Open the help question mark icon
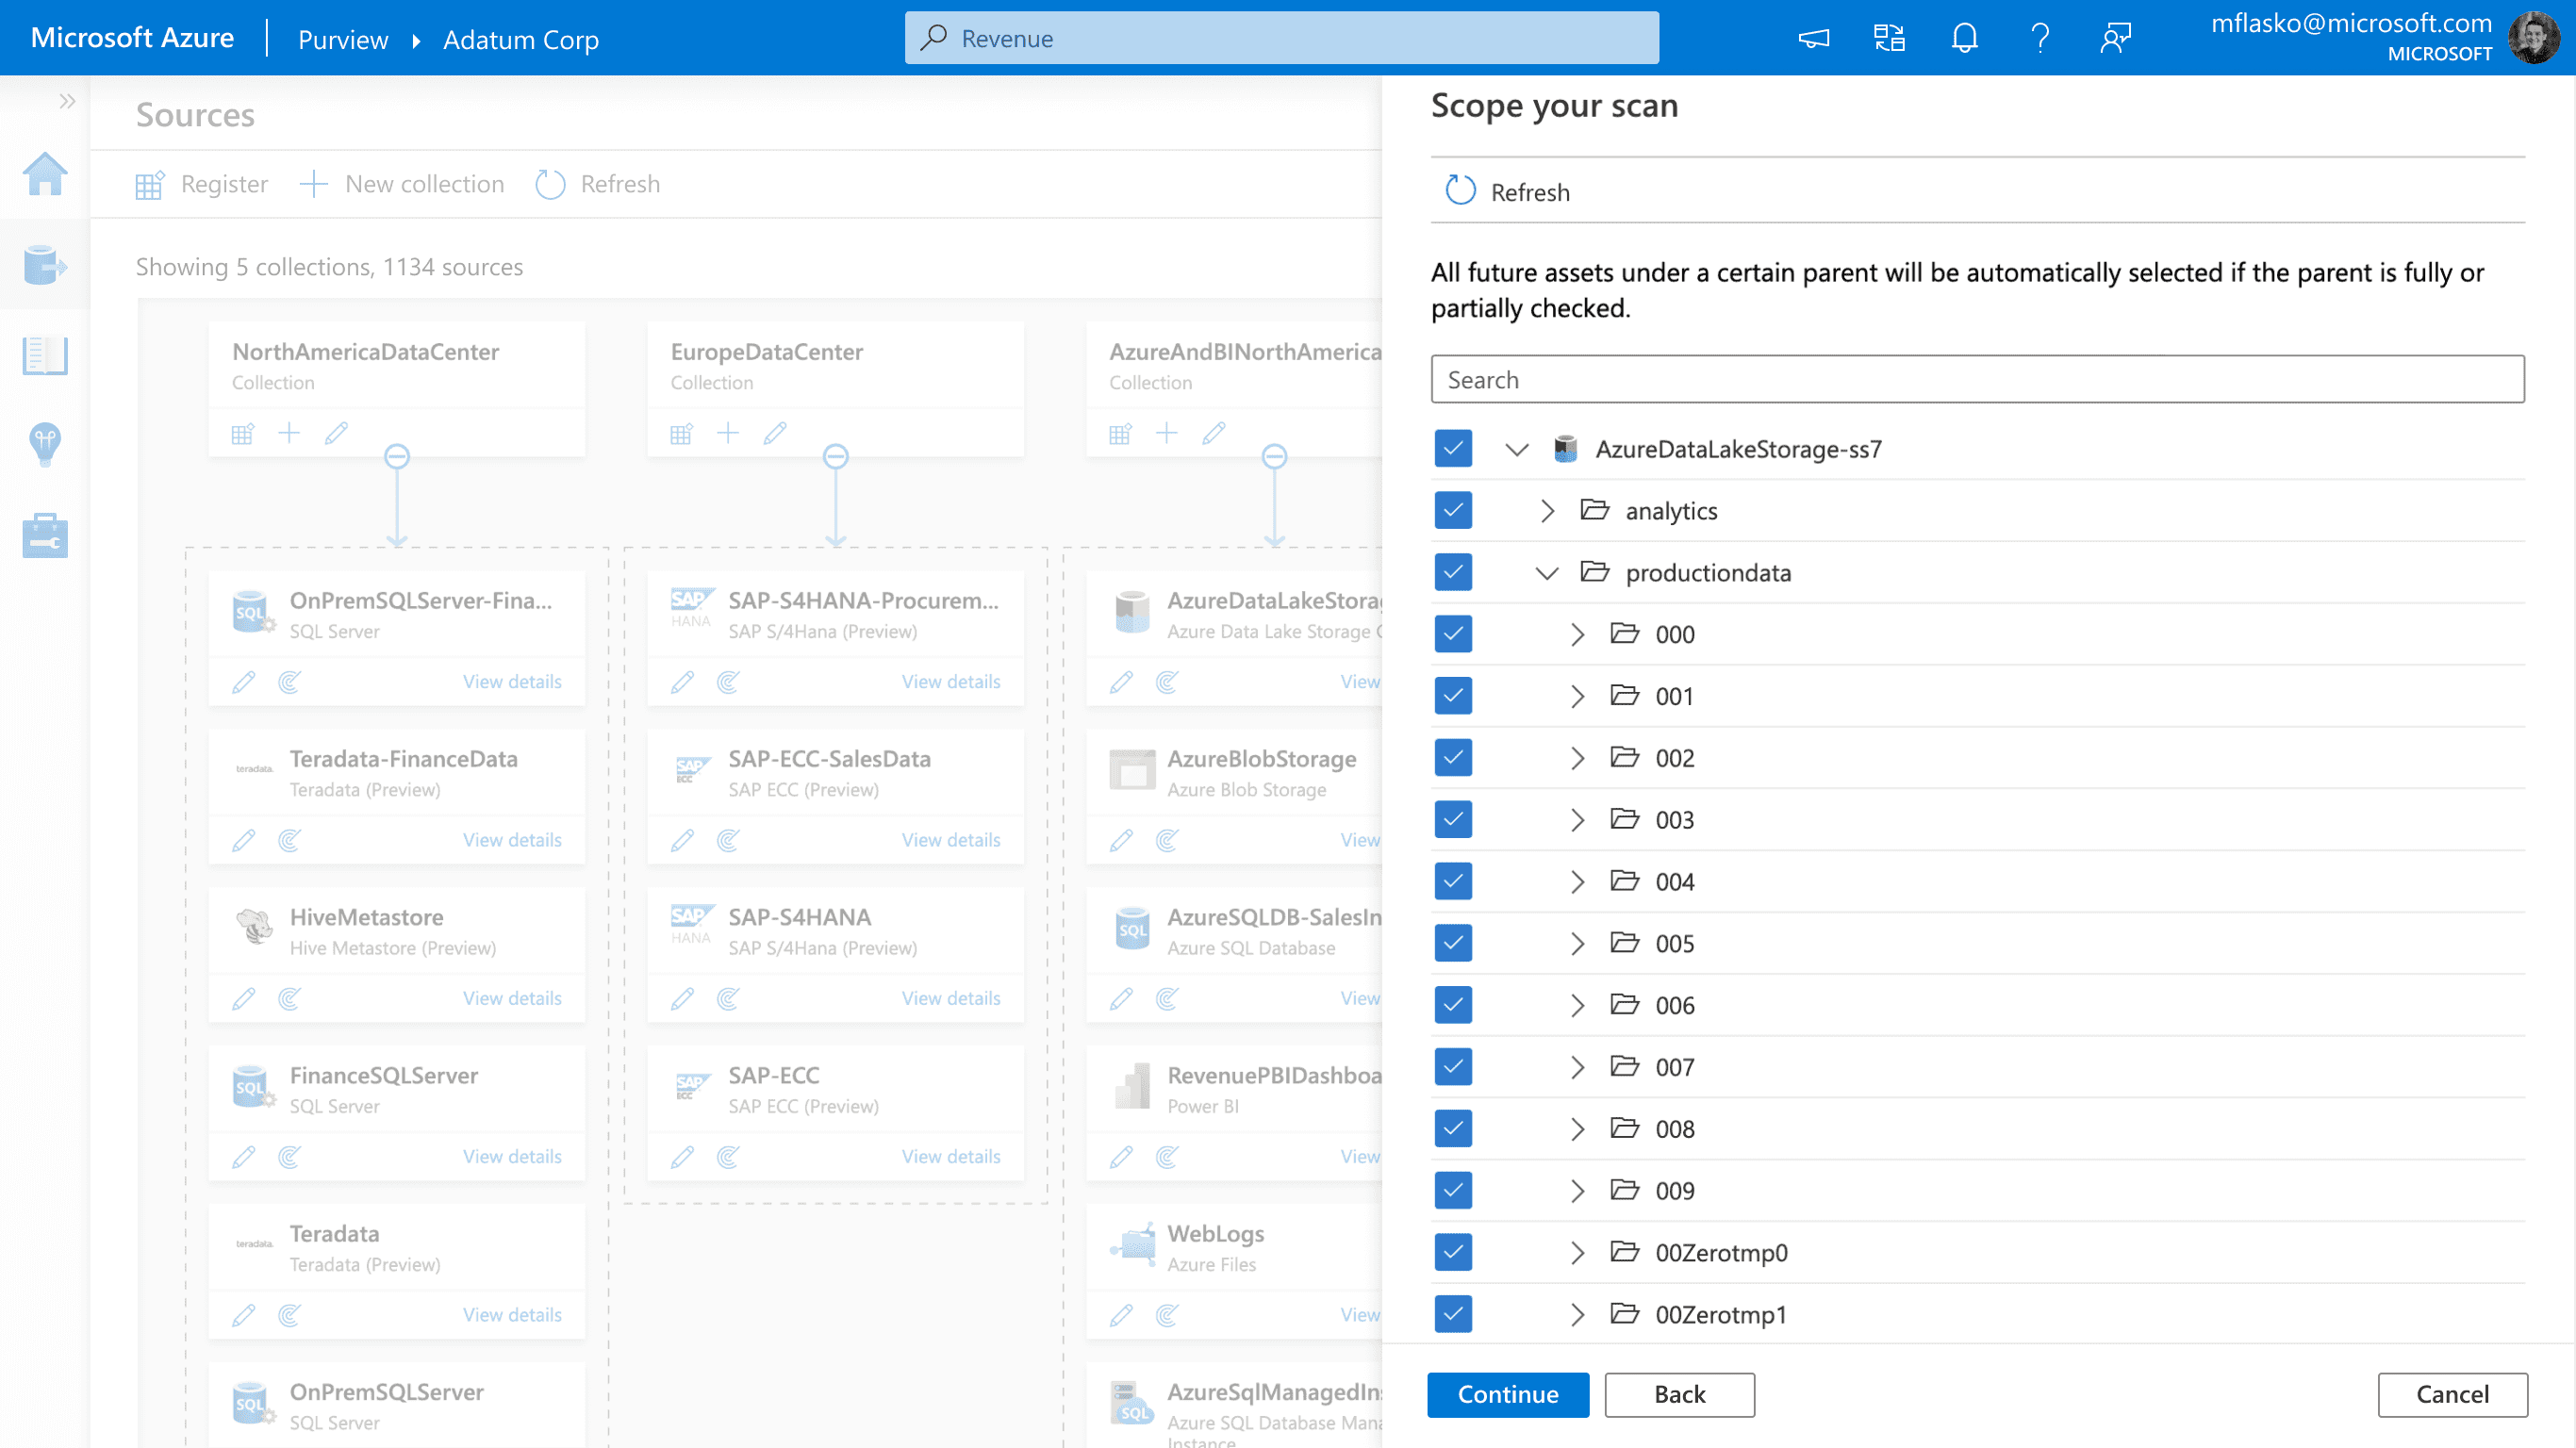 click(x=2040, y=38)
